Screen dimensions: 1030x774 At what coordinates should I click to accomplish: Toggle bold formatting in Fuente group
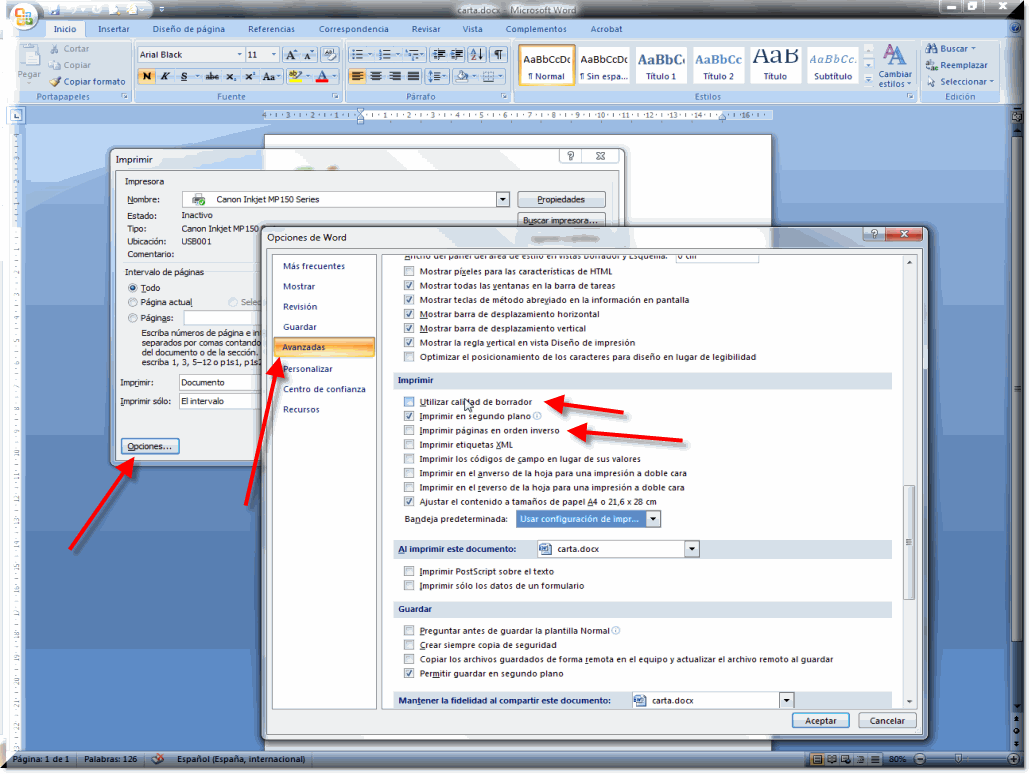146,76
